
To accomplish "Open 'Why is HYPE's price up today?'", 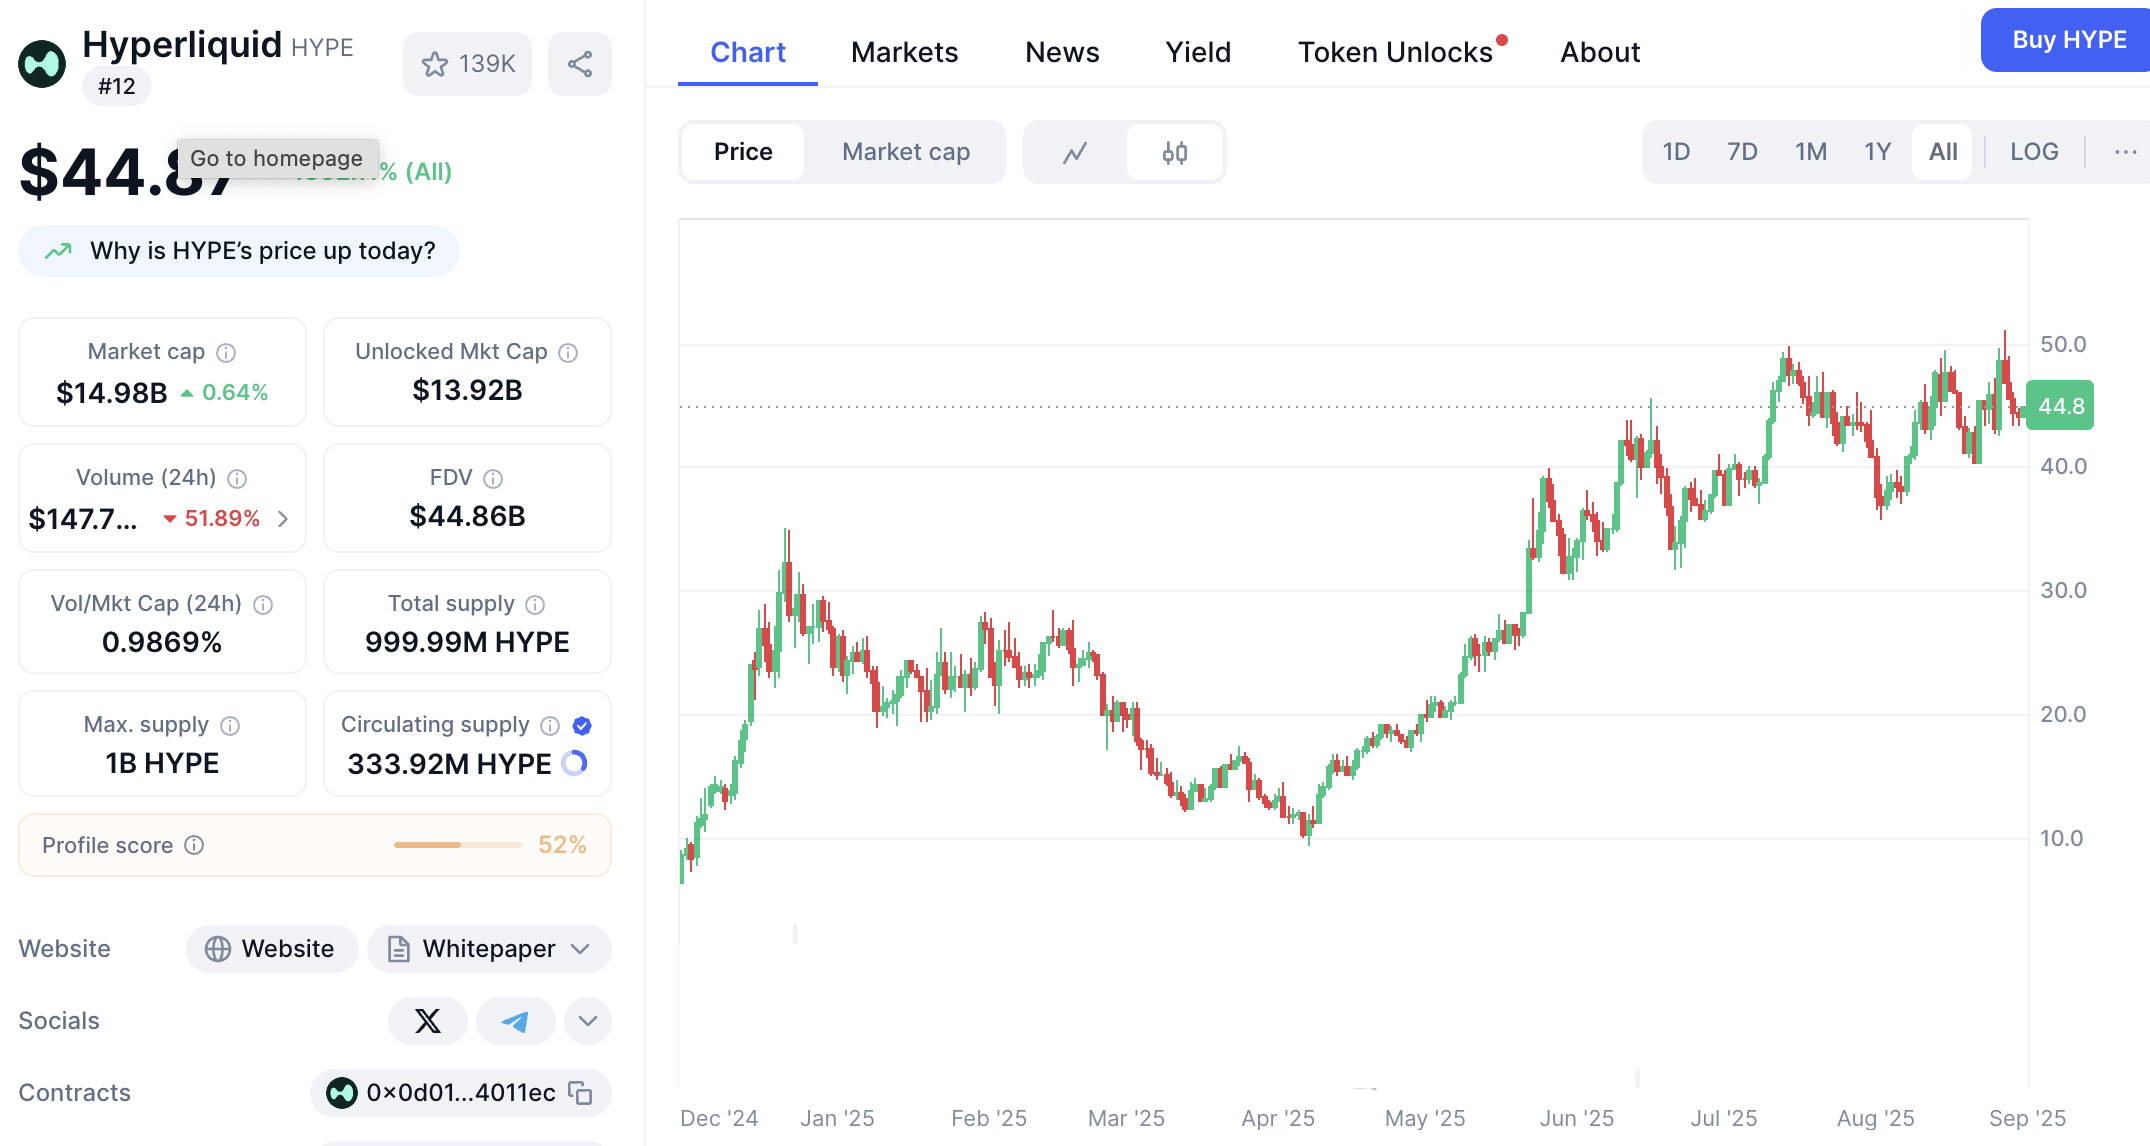I will 239,251.
